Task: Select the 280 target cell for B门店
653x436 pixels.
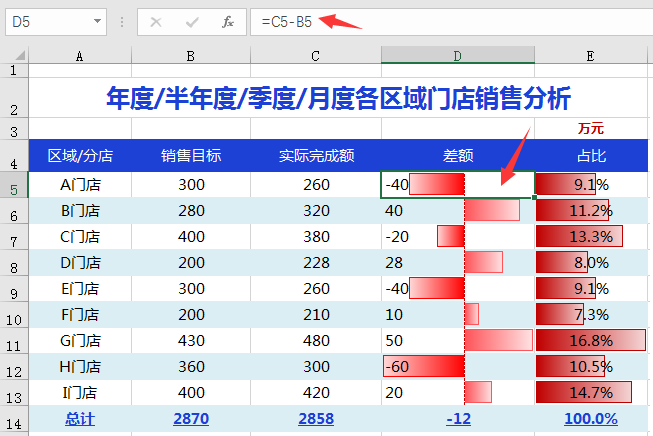Action: [191, 211]
